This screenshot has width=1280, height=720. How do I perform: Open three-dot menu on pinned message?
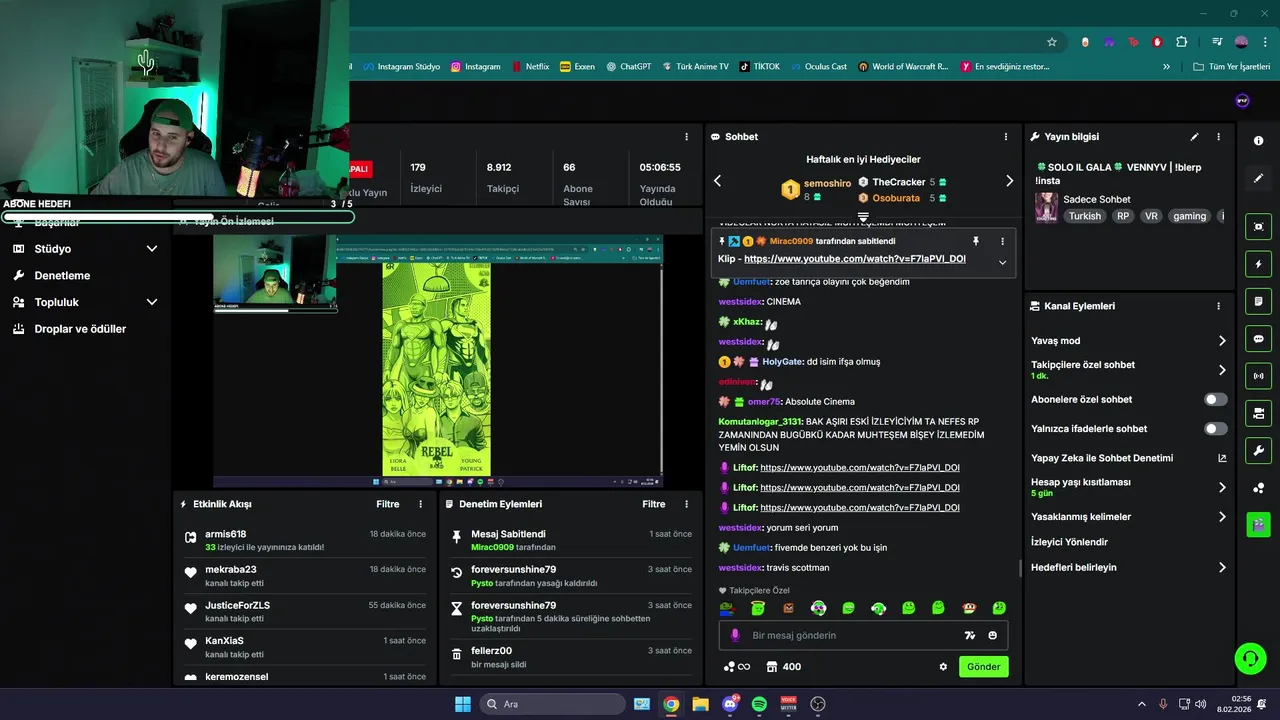(1002, 241)
